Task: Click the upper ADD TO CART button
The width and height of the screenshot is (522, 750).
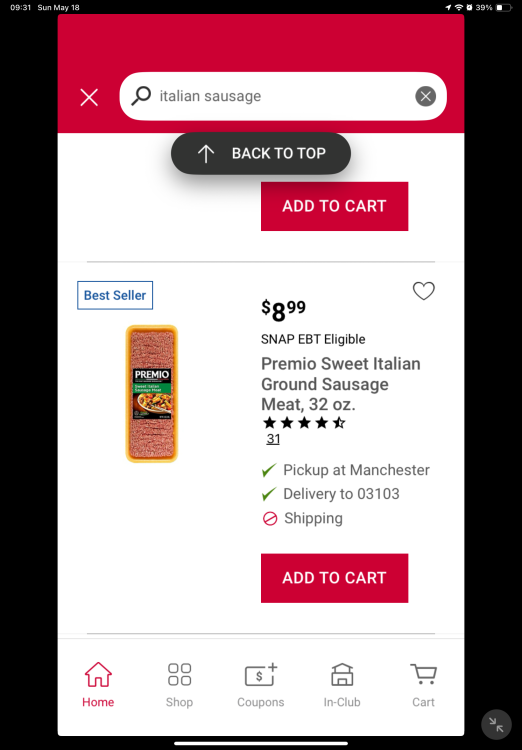Action: point(334,206)
